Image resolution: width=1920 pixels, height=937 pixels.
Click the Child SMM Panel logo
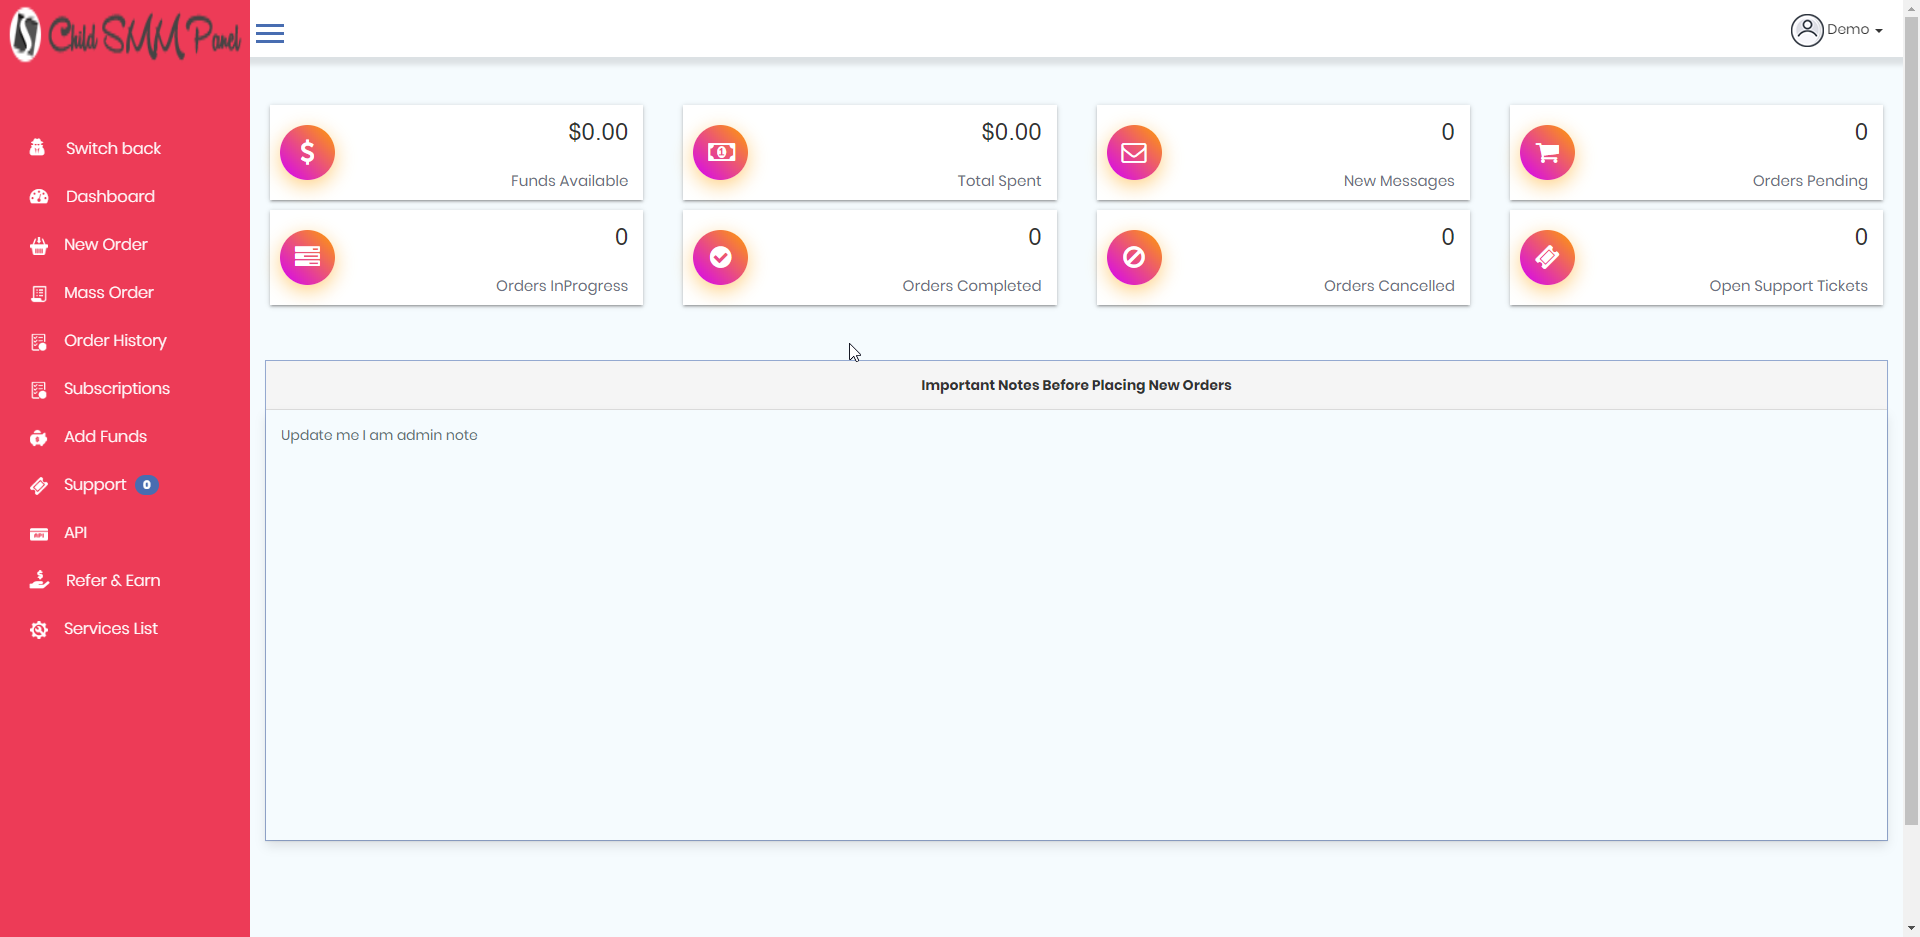(125, 36)
